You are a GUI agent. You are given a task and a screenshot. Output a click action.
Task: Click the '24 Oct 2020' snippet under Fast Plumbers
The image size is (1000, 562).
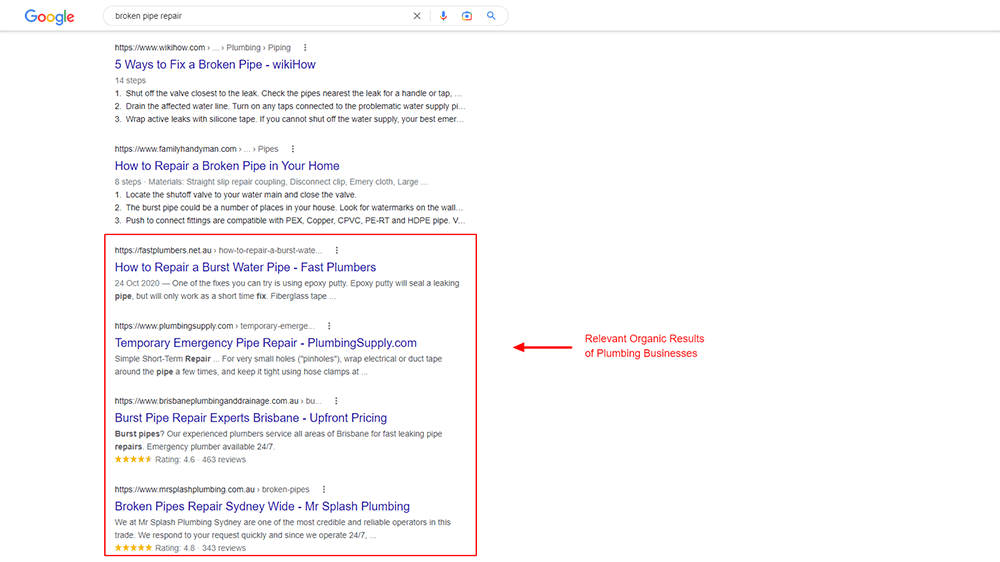pos(287,290)
